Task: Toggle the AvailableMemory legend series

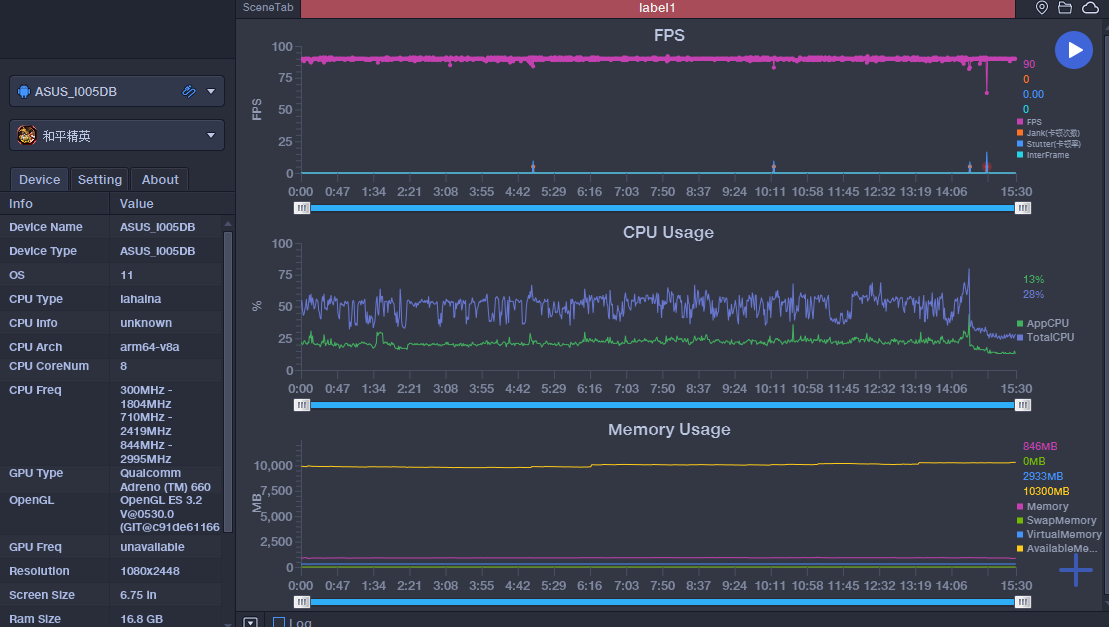Action: (x=1057, y=549)
